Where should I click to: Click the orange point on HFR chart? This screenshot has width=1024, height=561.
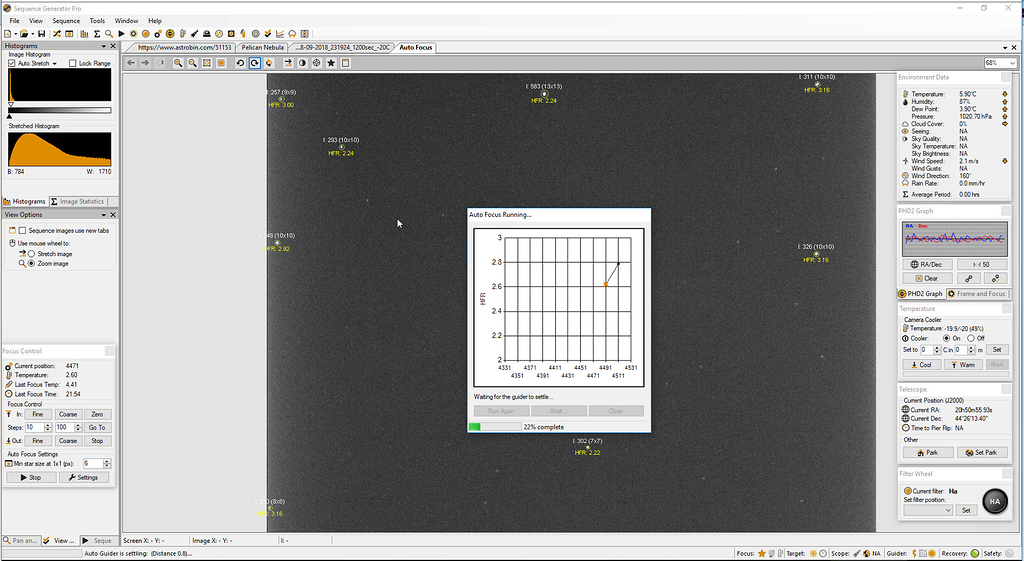click(606, 284)
